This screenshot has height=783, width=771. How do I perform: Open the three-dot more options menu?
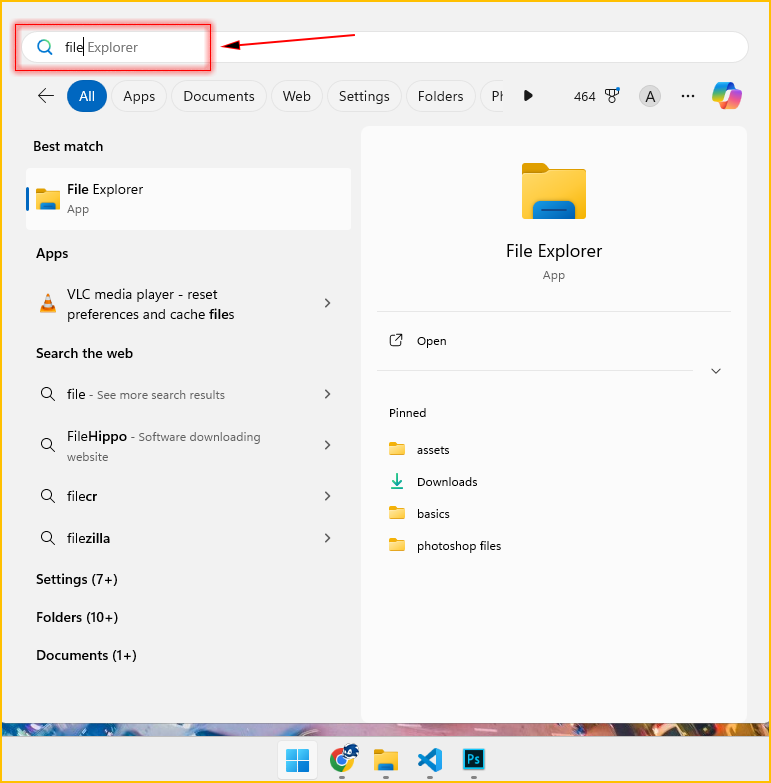[x=687, y=96]
